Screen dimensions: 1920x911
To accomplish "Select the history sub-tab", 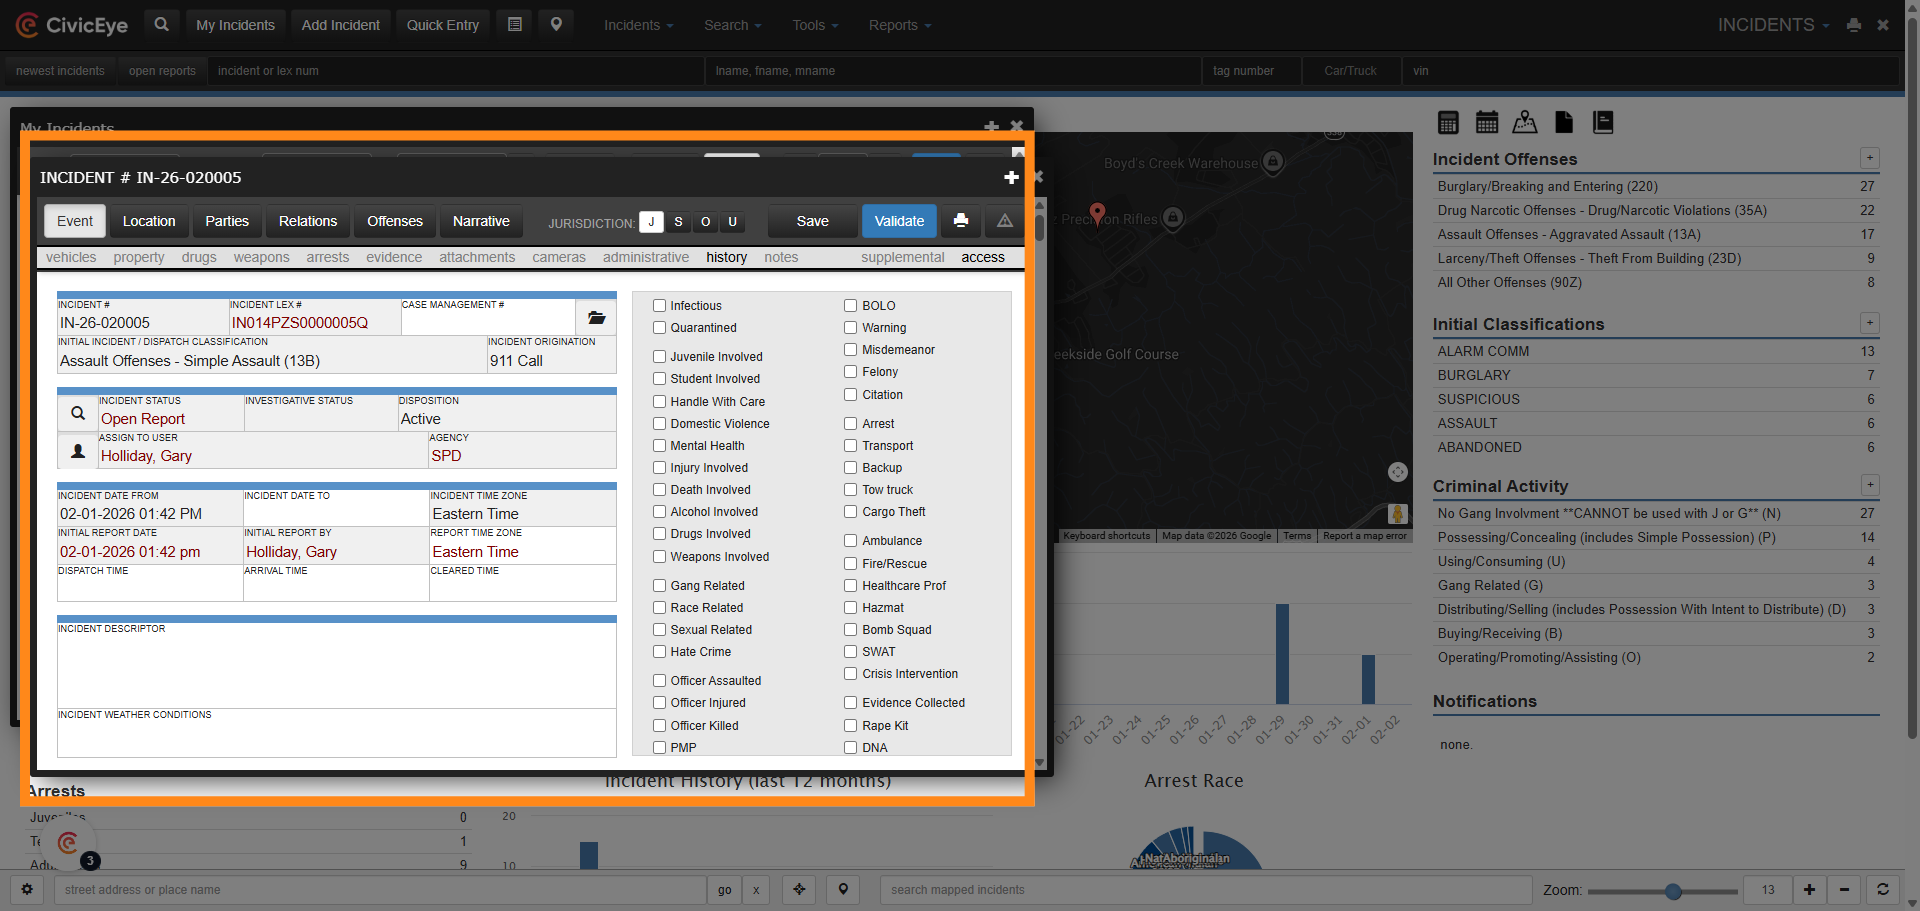I will pos(727,257).
